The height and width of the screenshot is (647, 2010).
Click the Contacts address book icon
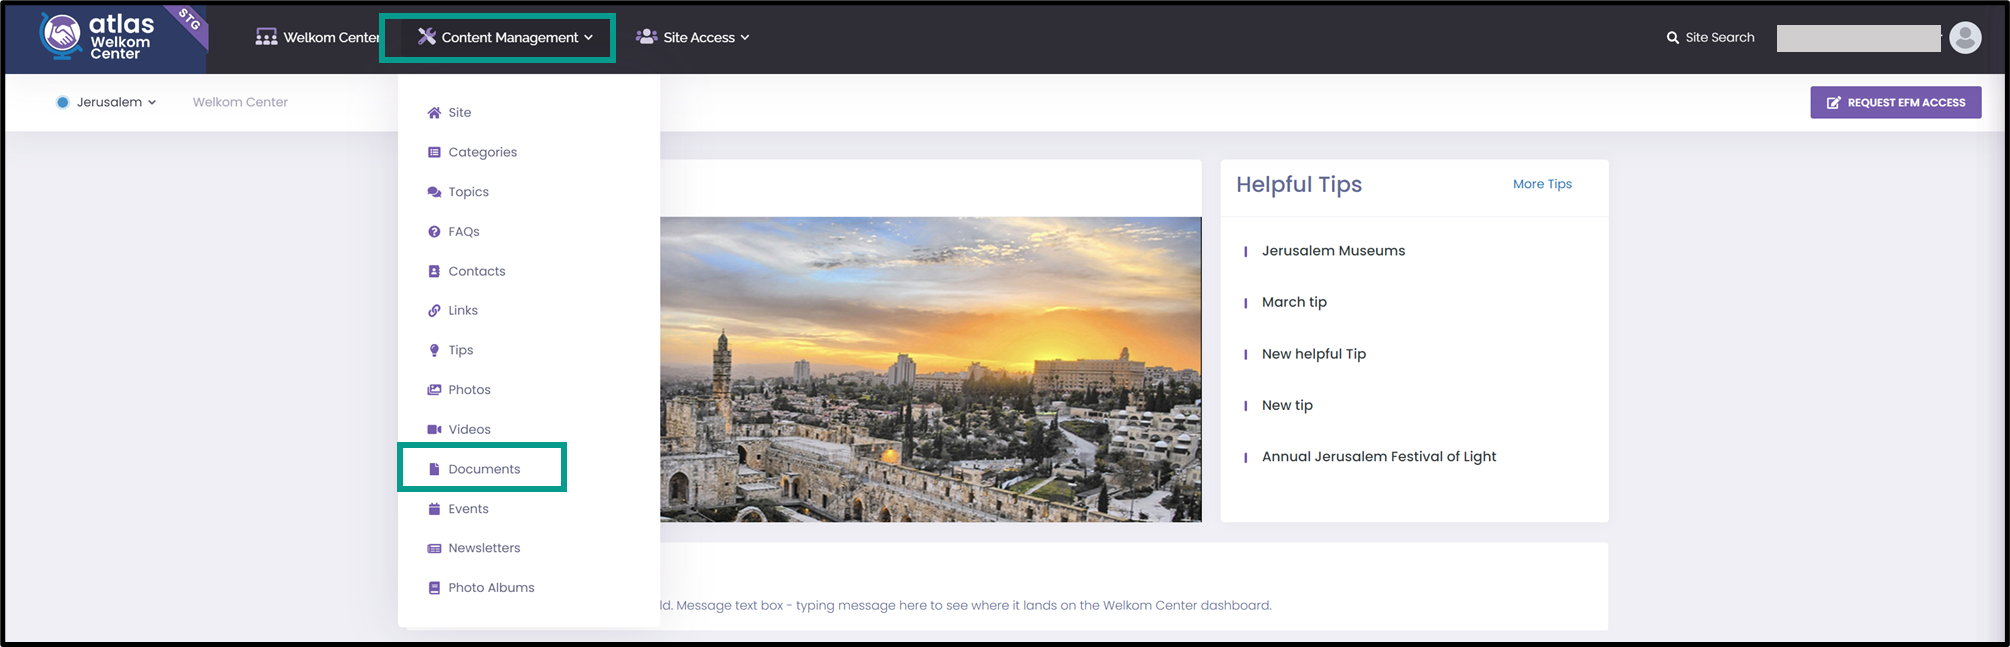tap(434, 271)
